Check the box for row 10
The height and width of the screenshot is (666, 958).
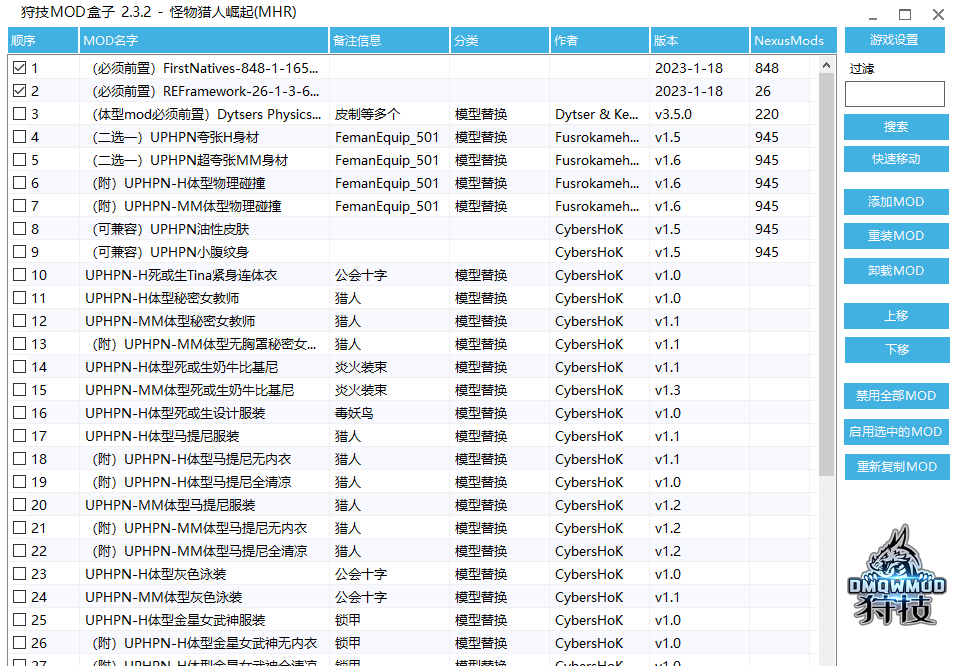pos(20,275)
